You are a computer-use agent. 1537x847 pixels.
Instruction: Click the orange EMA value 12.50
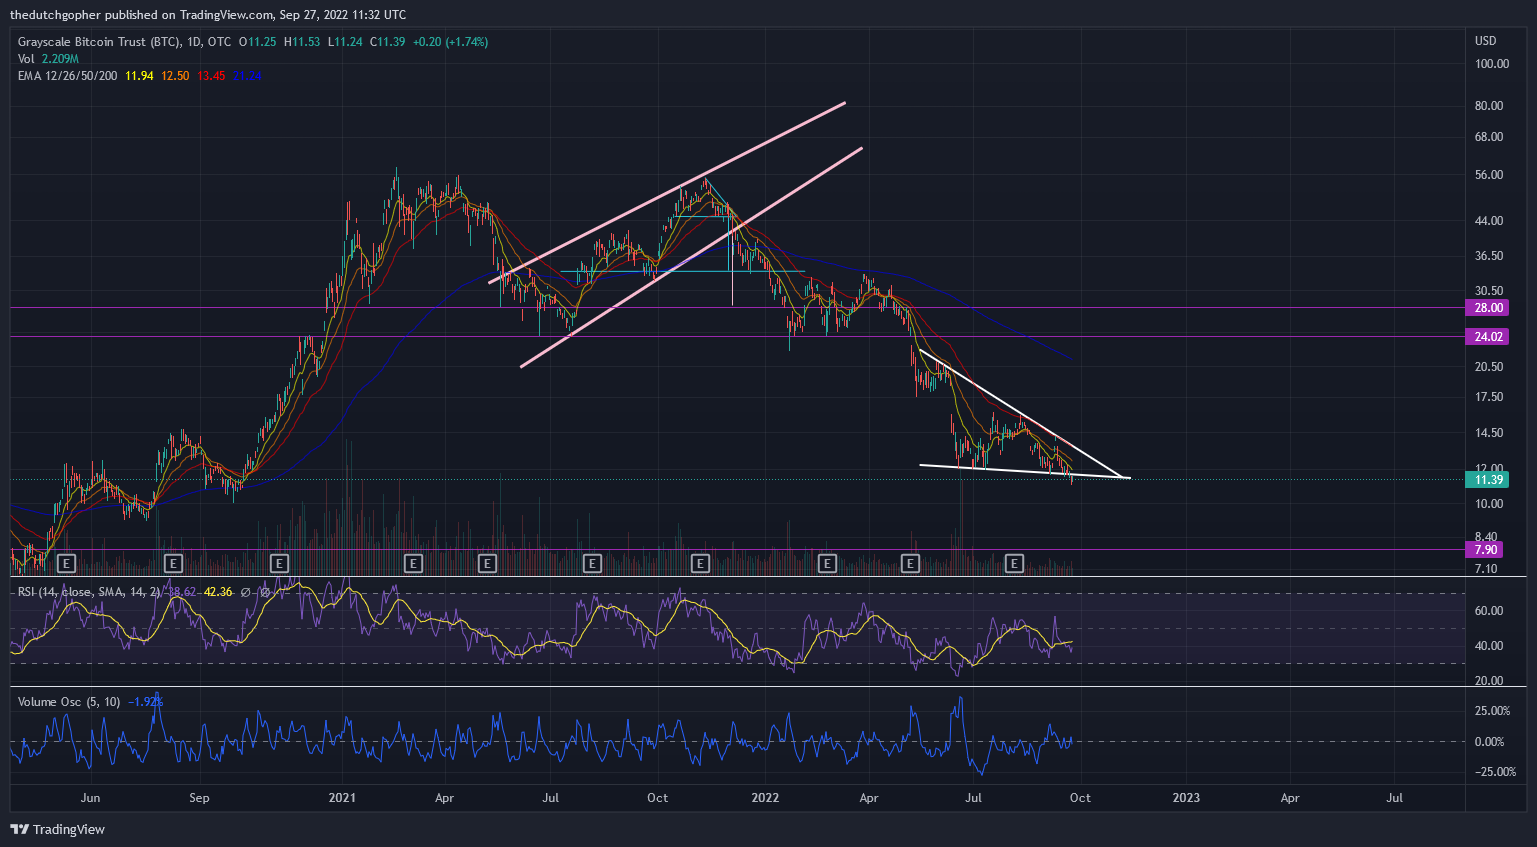tap(175, 76)
